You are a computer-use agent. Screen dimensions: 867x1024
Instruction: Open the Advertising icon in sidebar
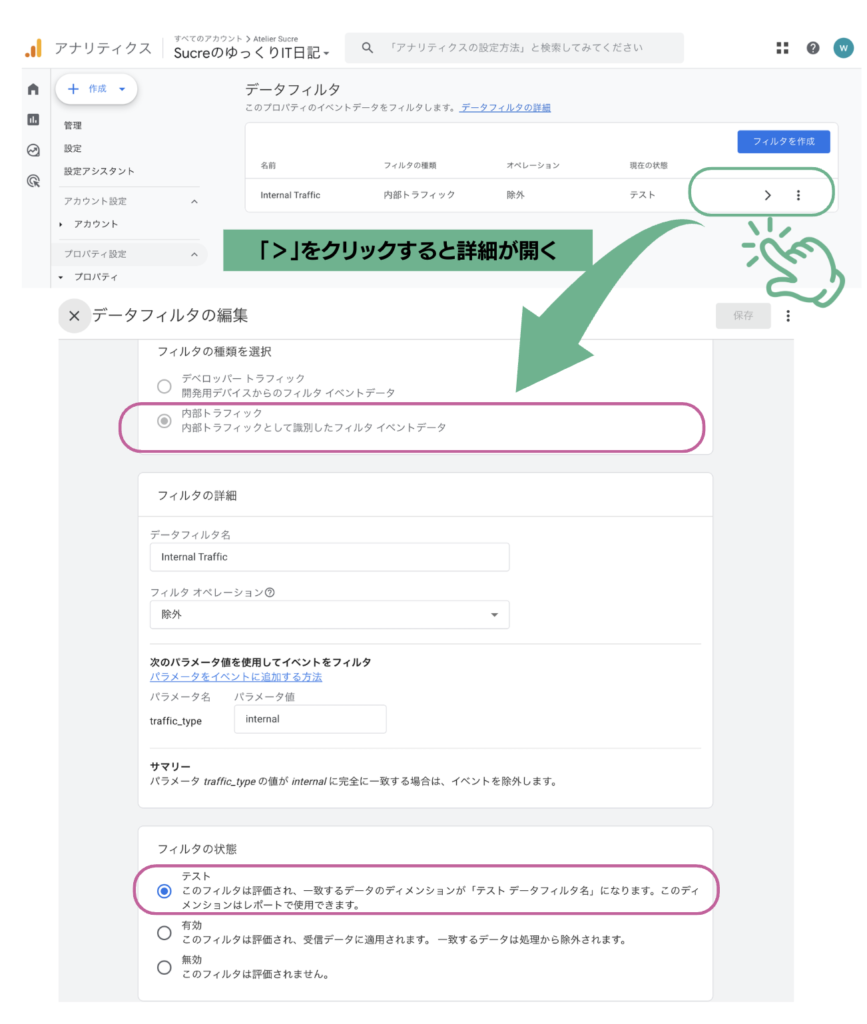[33, 181]
